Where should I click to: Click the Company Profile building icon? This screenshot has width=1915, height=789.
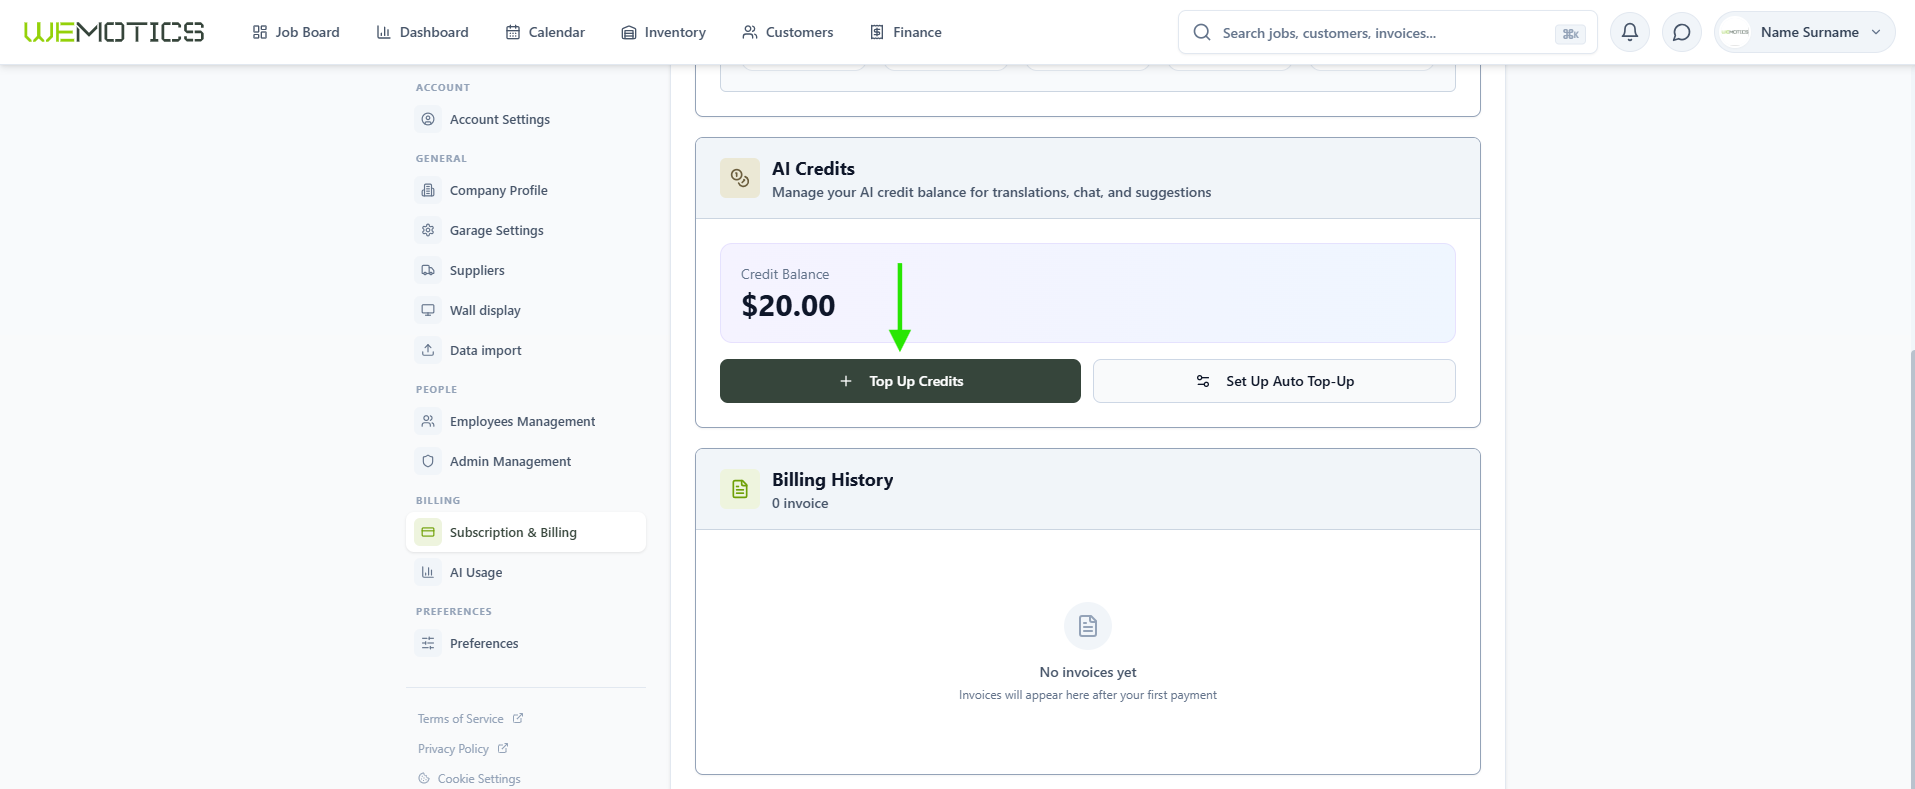(x=428, y=190)
